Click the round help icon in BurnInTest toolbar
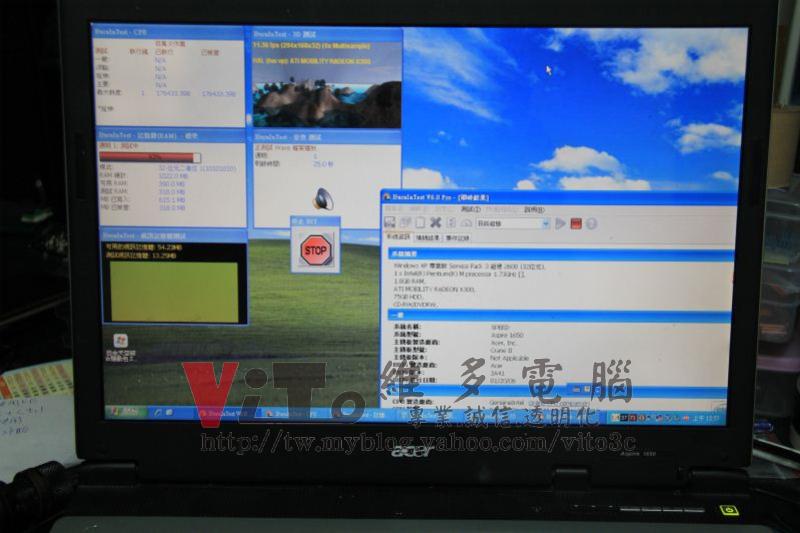The height and width of the screenshot is (533, 800). [x=591, y=223]
